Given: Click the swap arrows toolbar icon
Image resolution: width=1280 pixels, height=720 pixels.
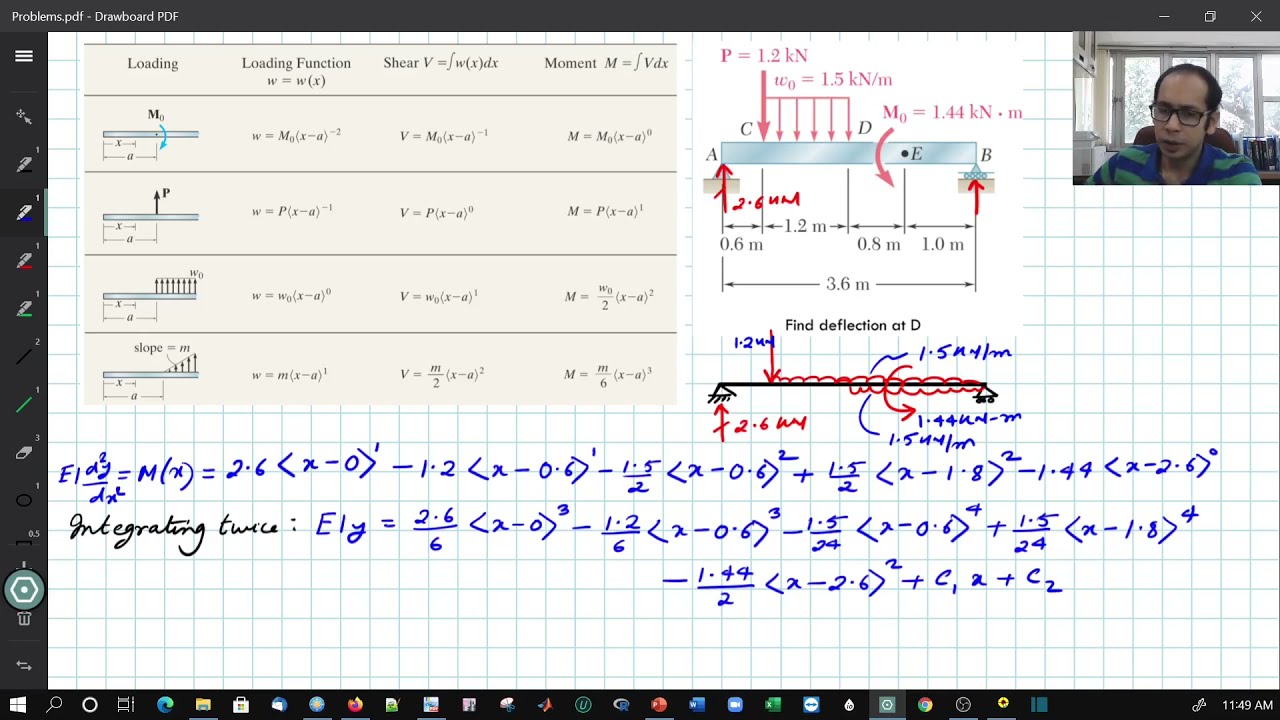Looking at the screenshot, I should click(x=24, y=666).
